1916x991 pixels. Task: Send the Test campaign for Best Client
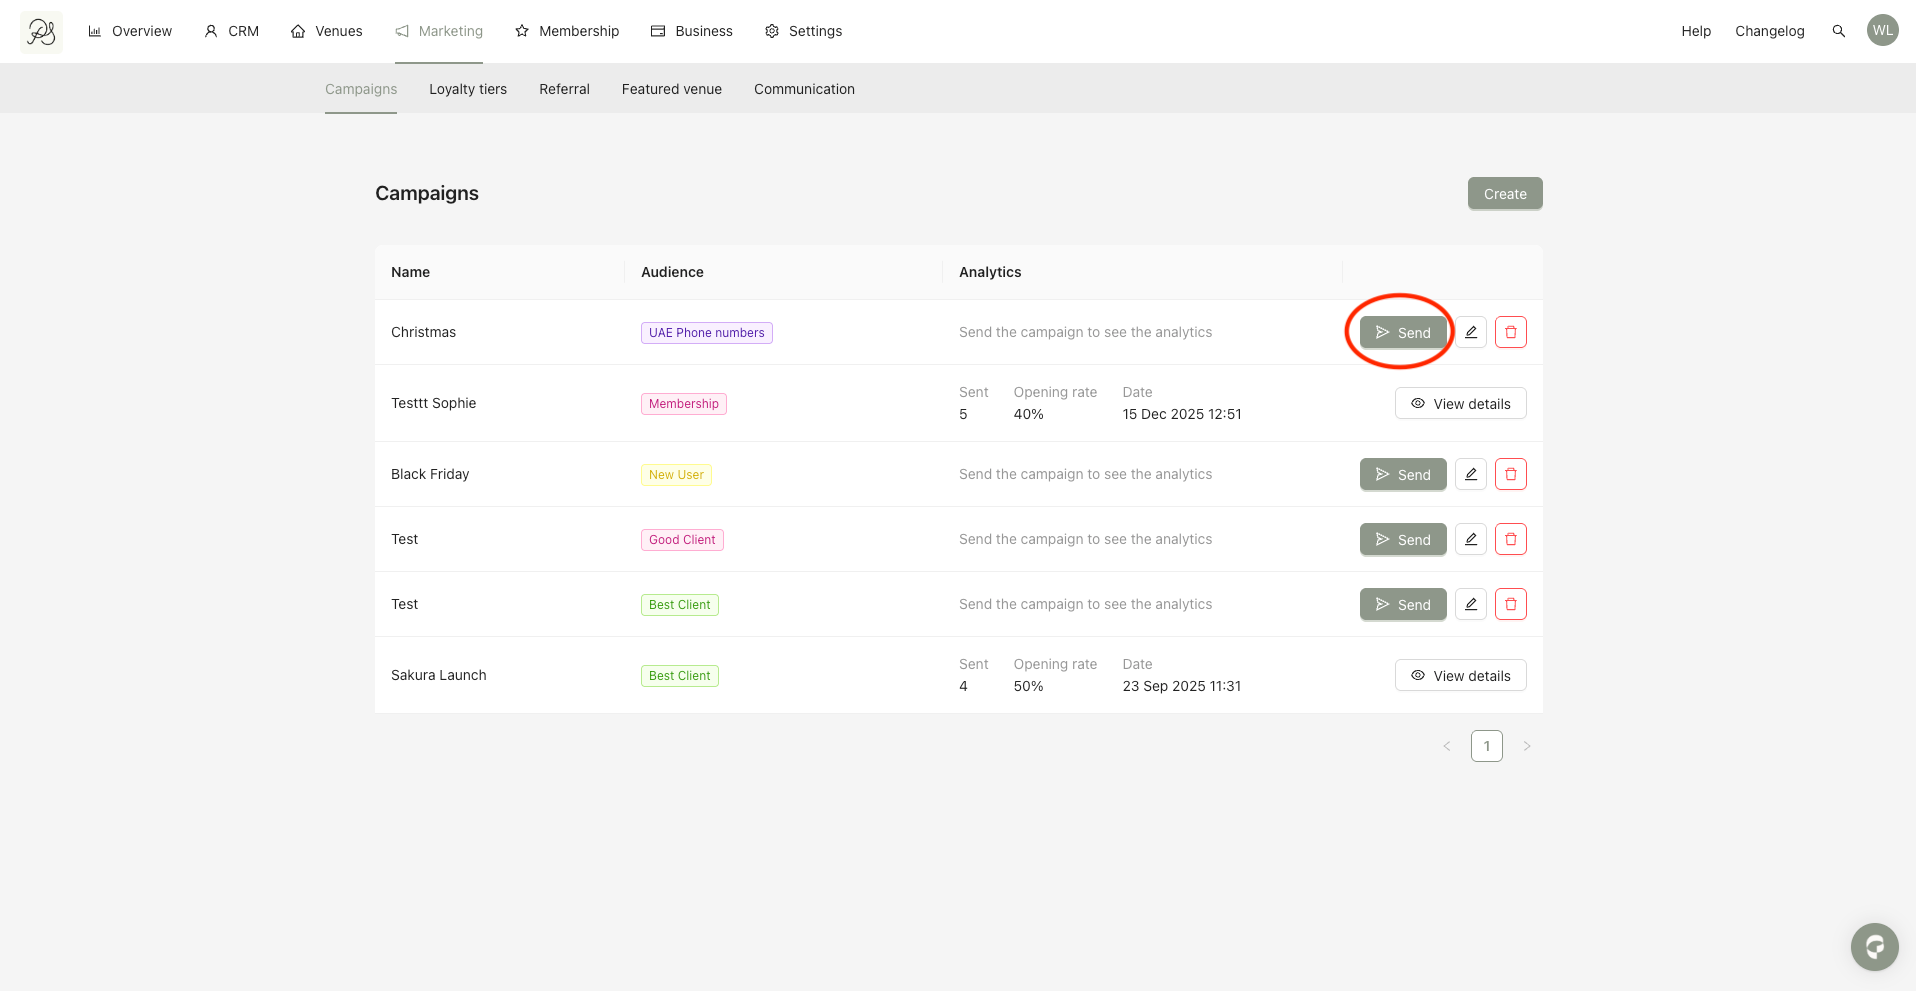click(x=1403, y=604)
